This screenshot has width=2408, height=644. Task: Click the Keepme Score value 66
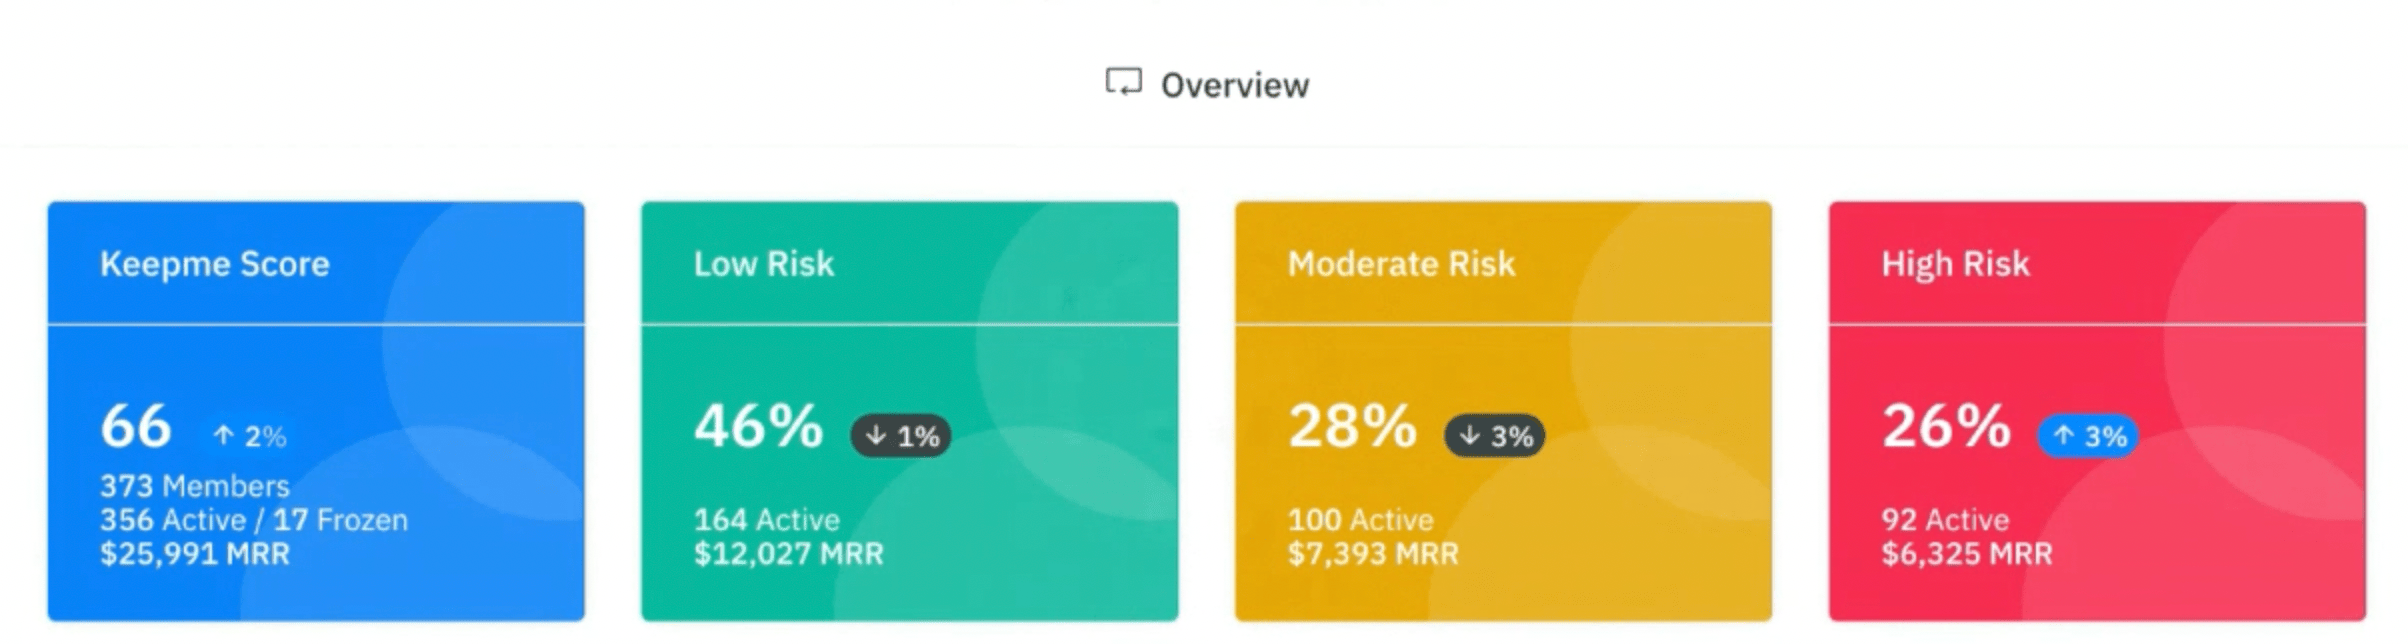point(136,427)
